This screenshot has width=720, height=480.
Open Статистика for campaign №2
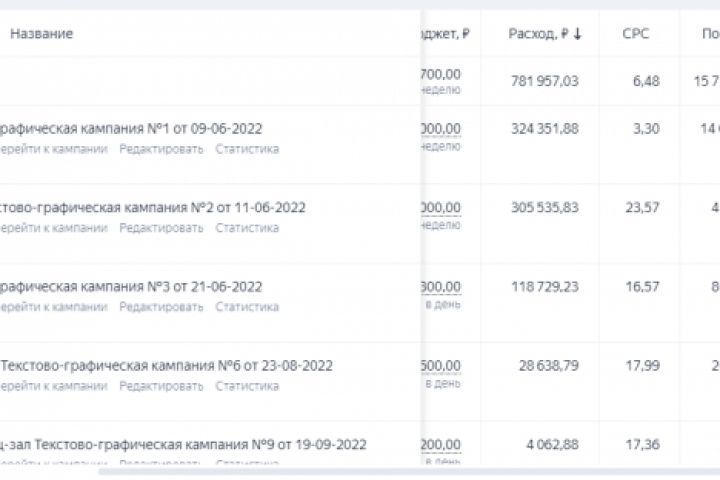[247, 228]
